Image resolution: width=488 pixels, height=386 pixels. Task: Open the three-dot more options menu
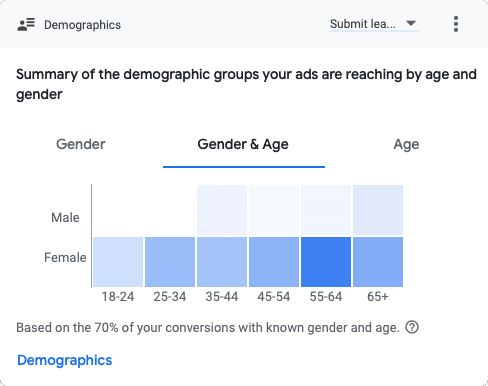pos(456,24)
